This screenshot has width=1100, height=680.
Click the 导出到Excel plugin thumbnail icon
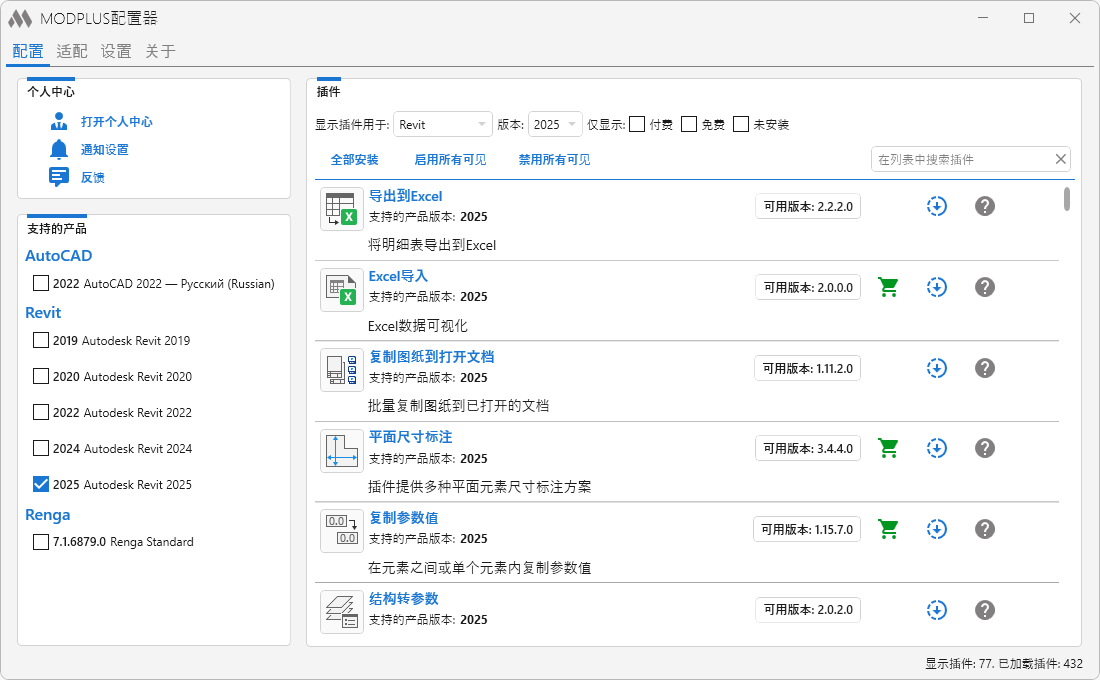click(x=342, y=208)
